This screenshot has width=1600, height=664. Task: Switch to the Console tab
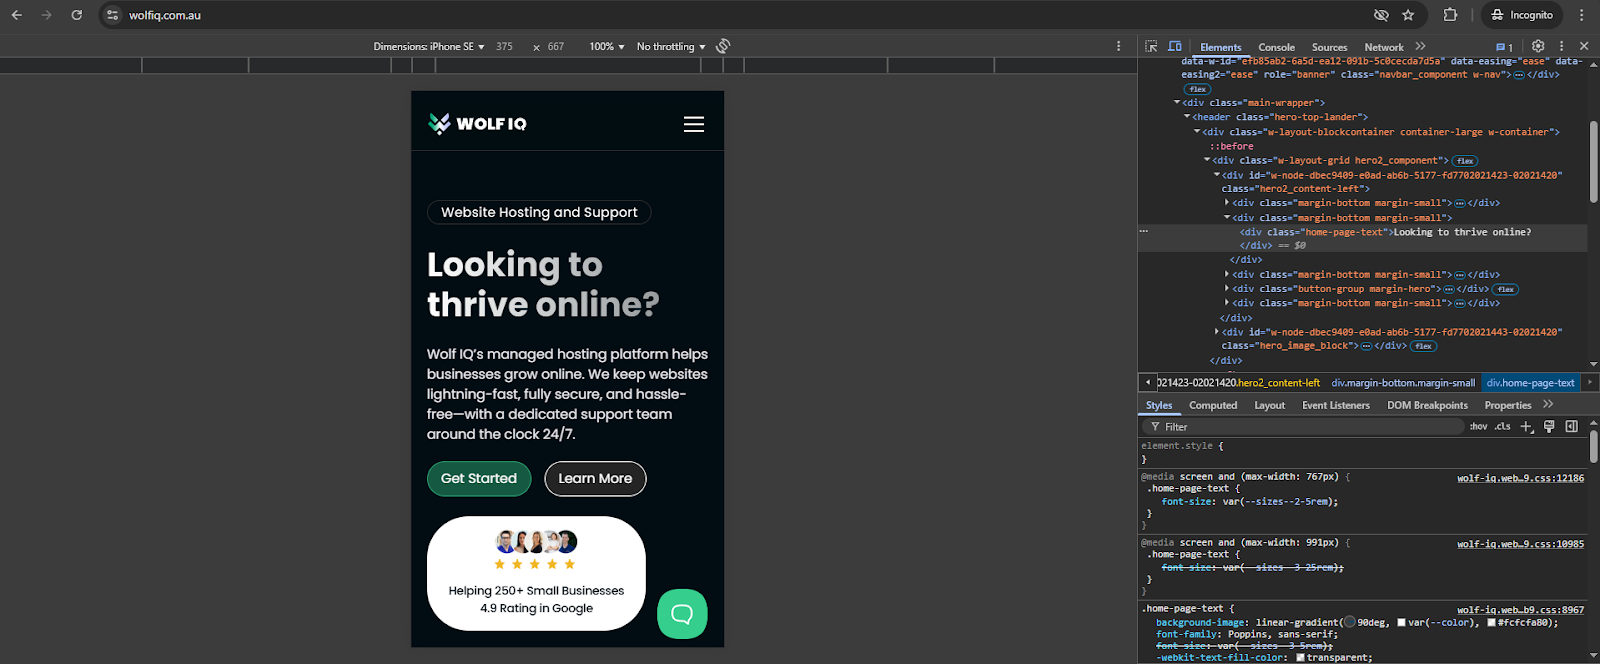point(1276,47)
